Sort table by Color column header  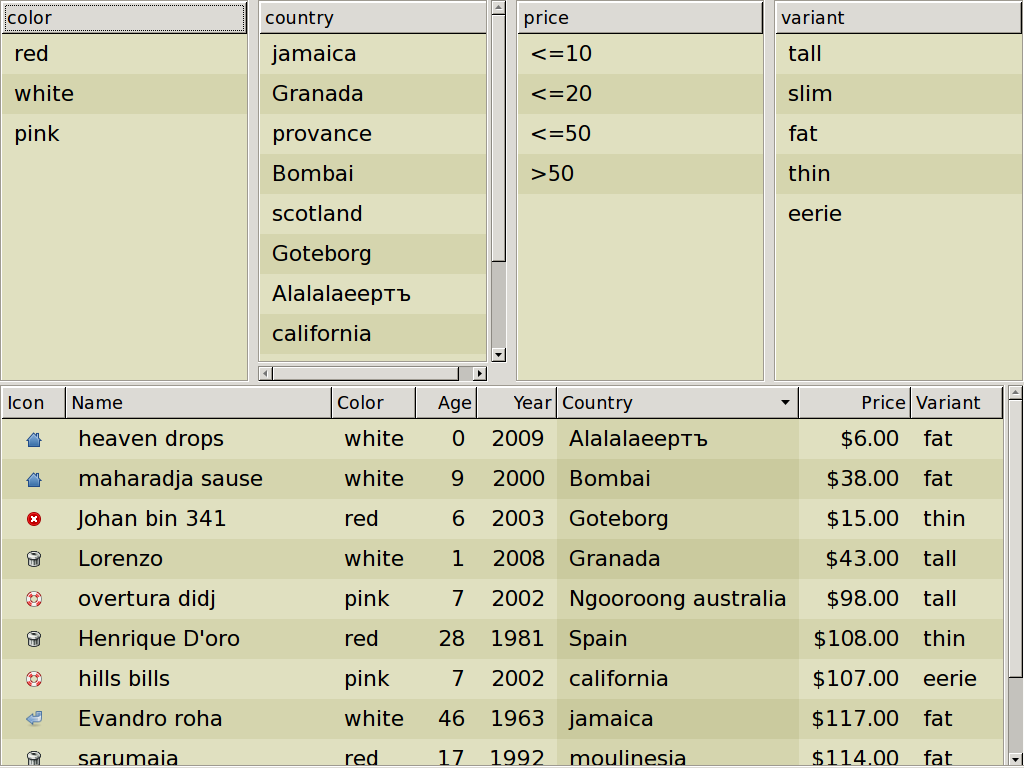pos(374,402)
